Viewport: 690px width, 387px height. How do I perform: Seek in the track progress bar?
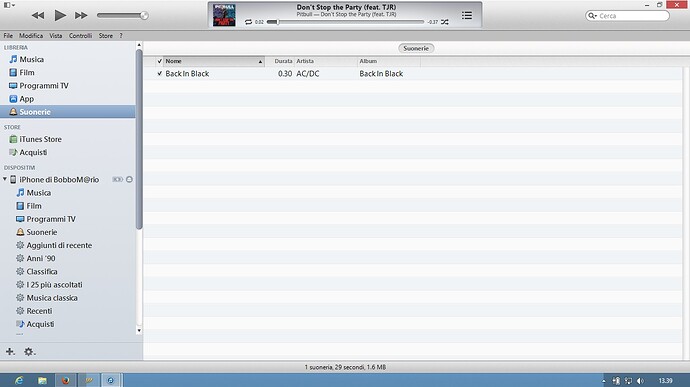pyautogui.click(x=345, y=22)
